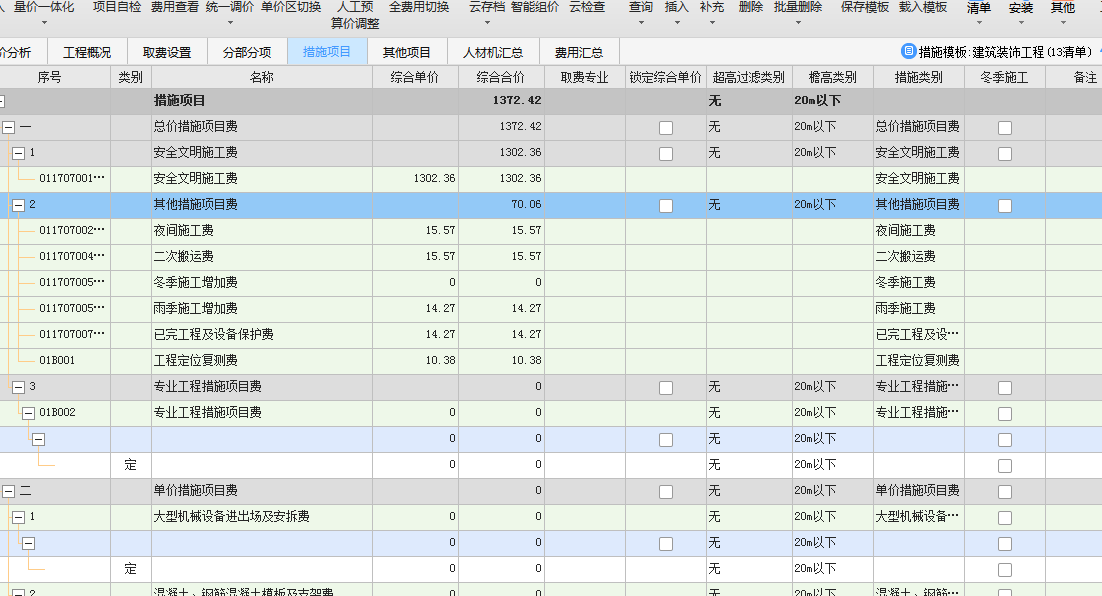The image size is (1102, 596).
Task: Tick 冬季施工 checkbox for 其他措施项目费 row
Action: coord(1005,205)
